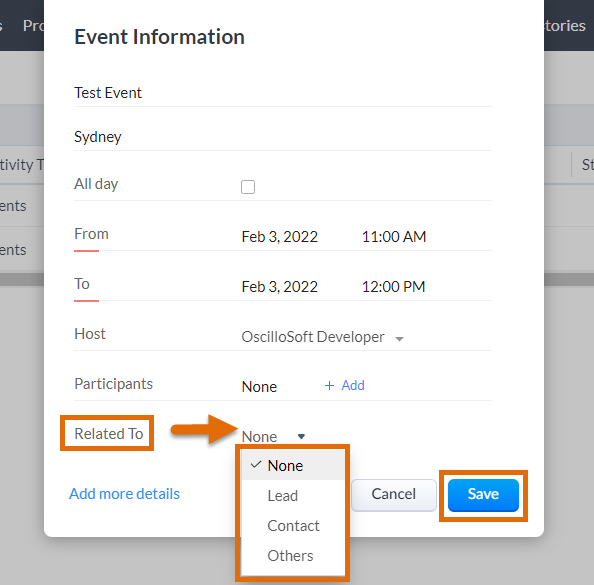Click the plus icon beside Add participants
Viewport: 594px width, 585px height.
[329, 386]
